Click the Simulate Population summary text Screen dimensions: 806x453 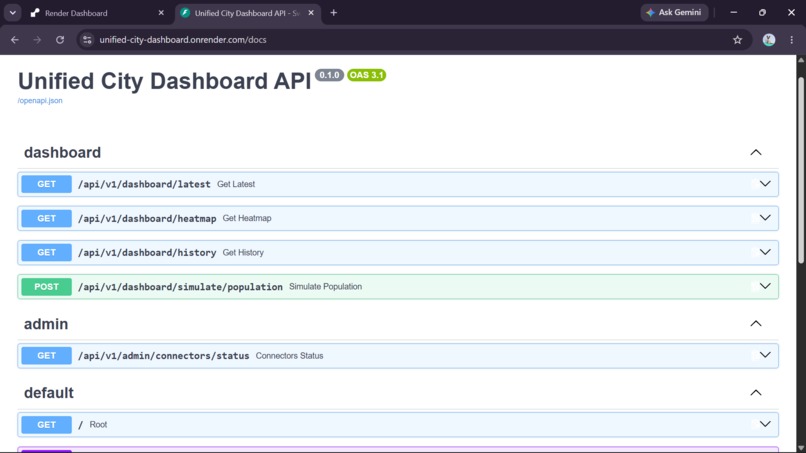point(325,286)
